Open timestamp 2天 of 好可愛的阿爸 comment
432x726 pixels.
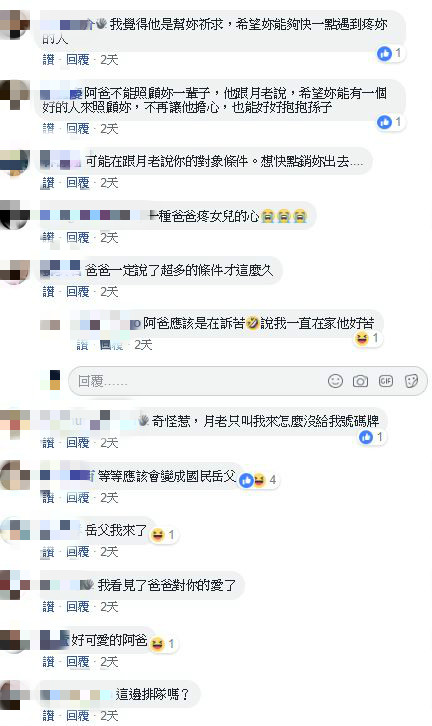(x=109, y=661)
